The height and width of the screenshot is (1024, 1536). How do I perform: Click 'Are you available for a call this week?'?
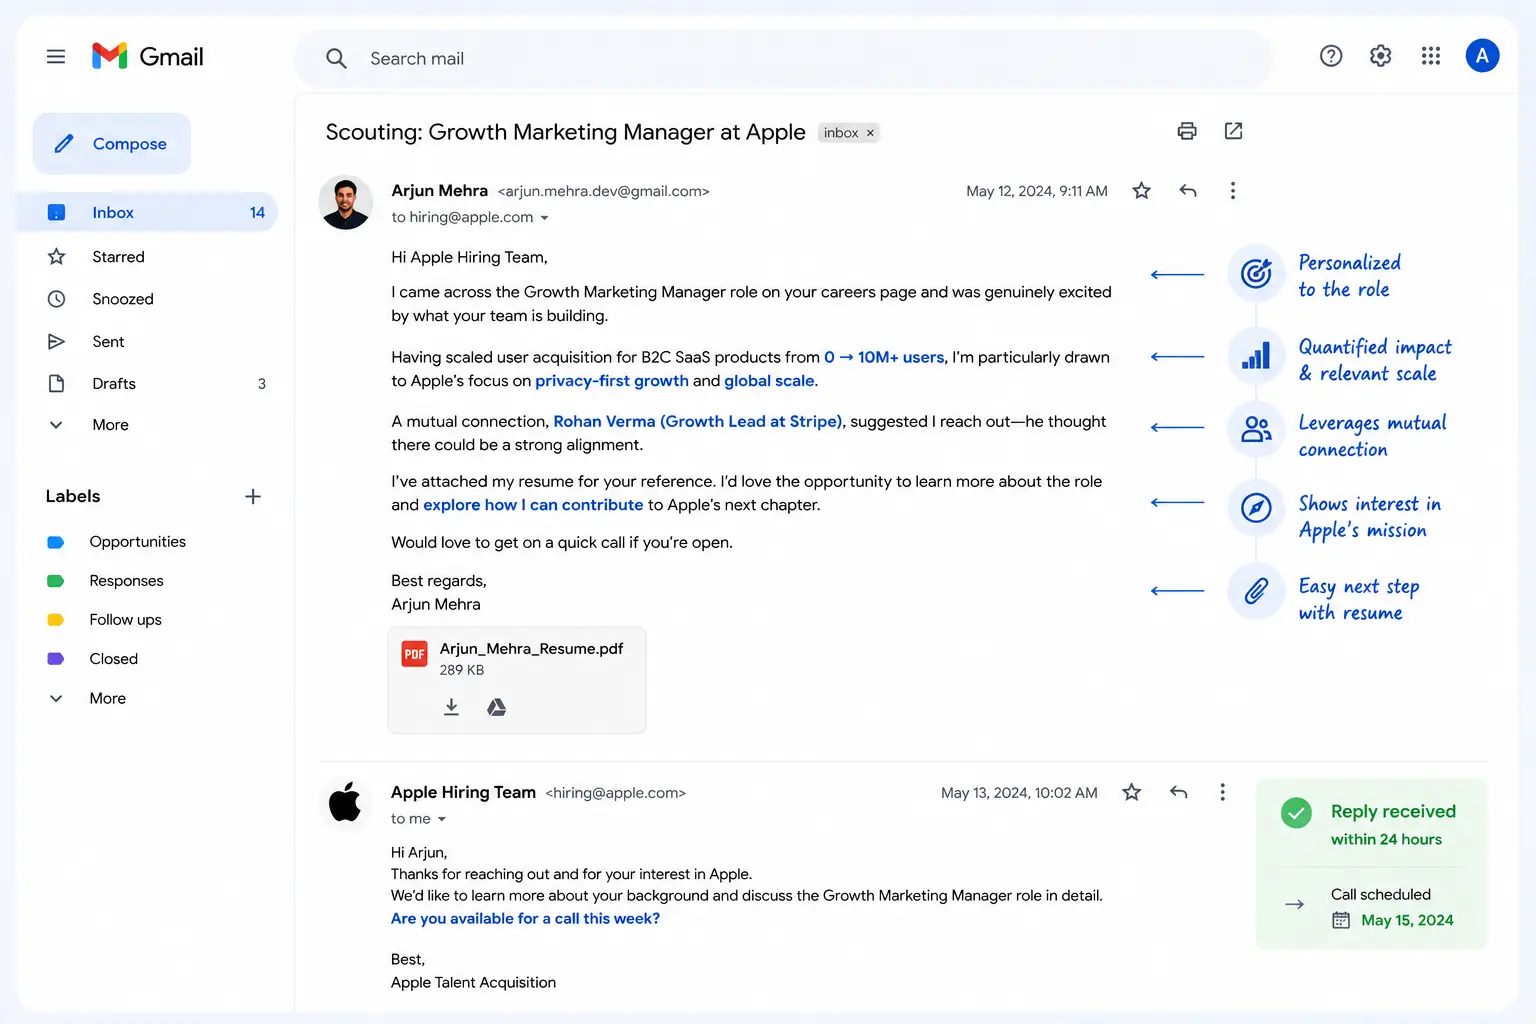click(x=525, y=919)
